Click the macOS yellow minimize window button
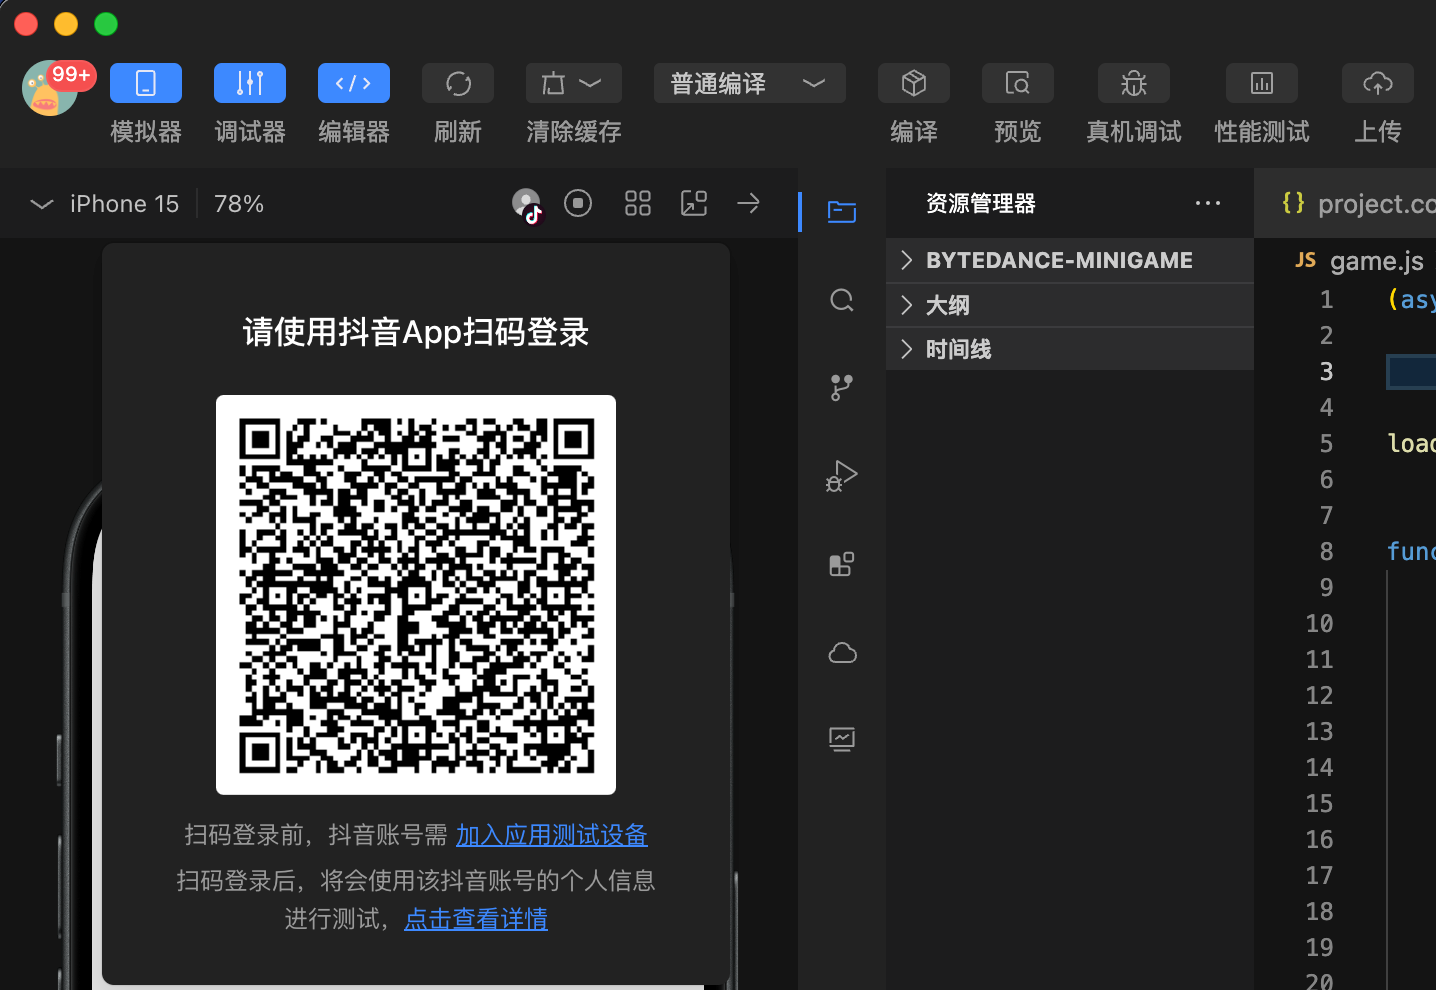Image resolution: width=1436 pixels, height=990 pixels. (66, 24)
